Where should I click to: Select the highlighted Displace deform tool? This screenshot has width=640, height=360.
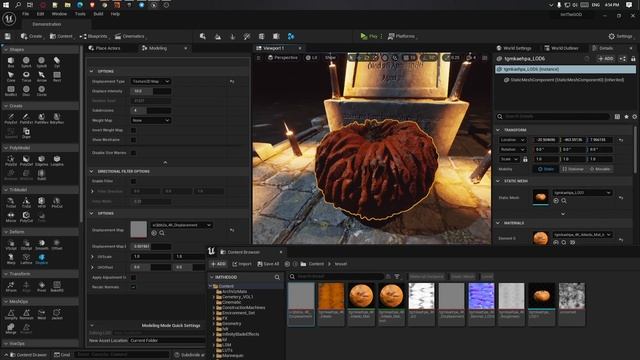point(41,259)
